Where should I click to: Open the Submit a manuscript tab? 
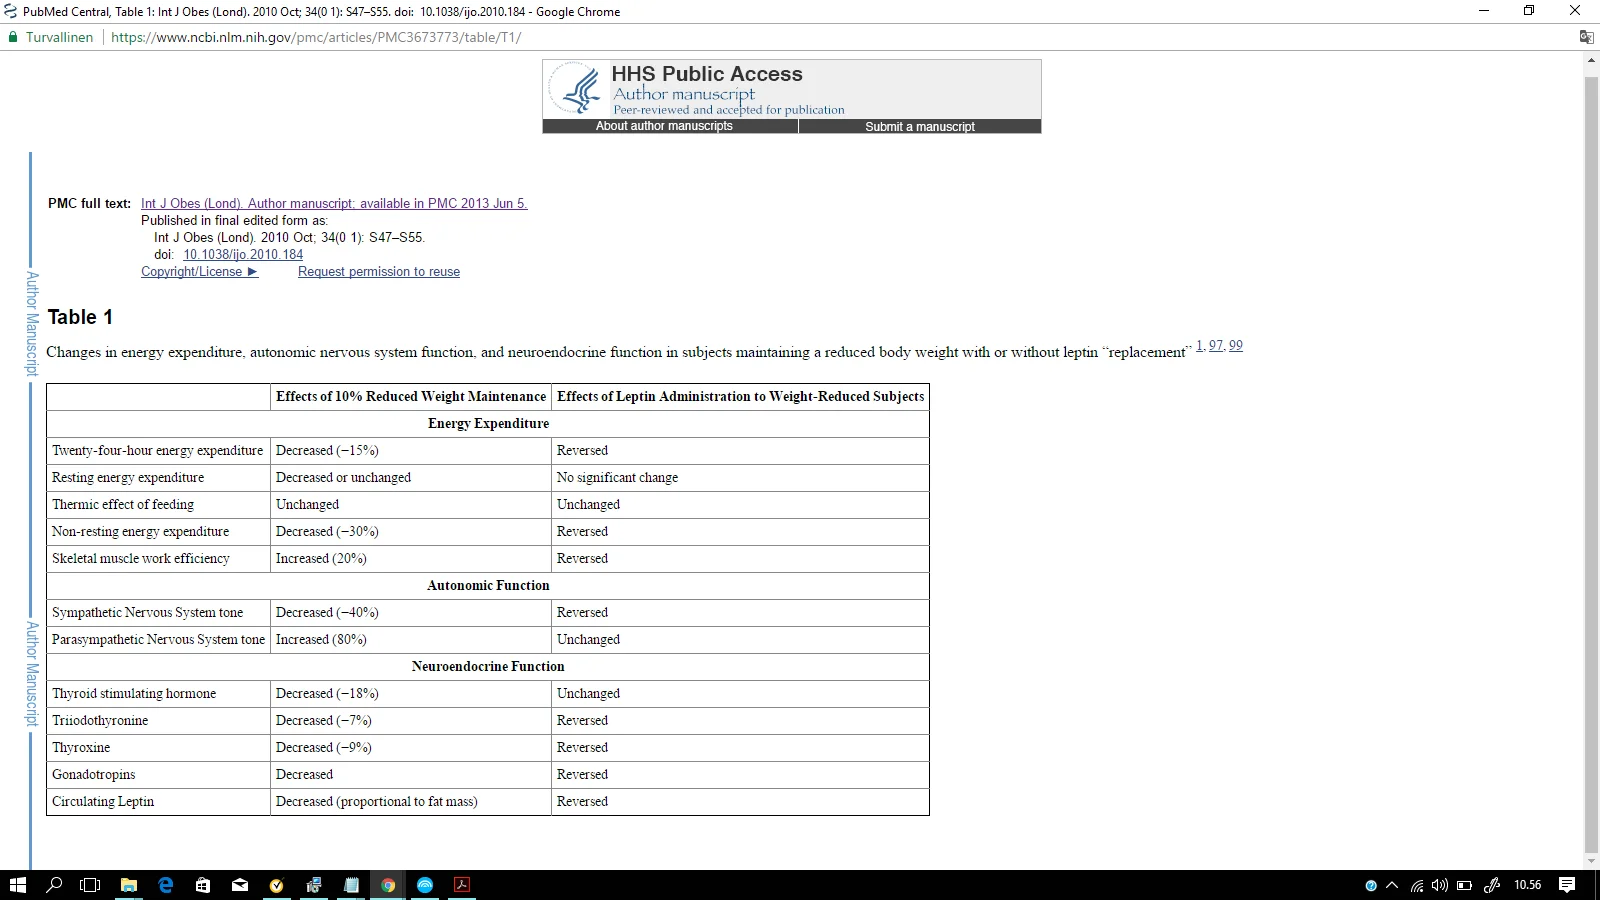919,126
